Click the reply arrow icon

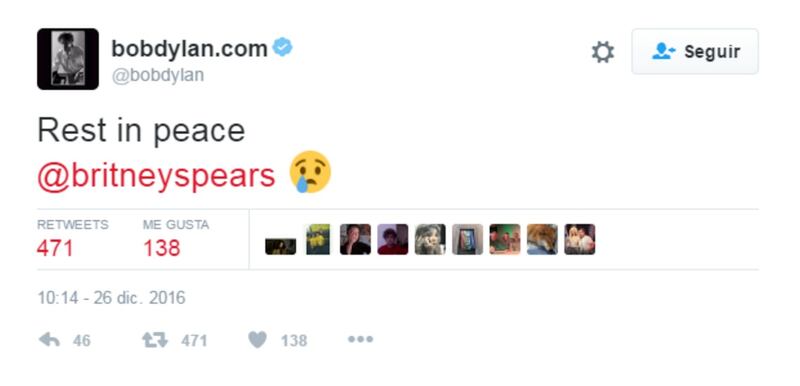pos(49,340)
